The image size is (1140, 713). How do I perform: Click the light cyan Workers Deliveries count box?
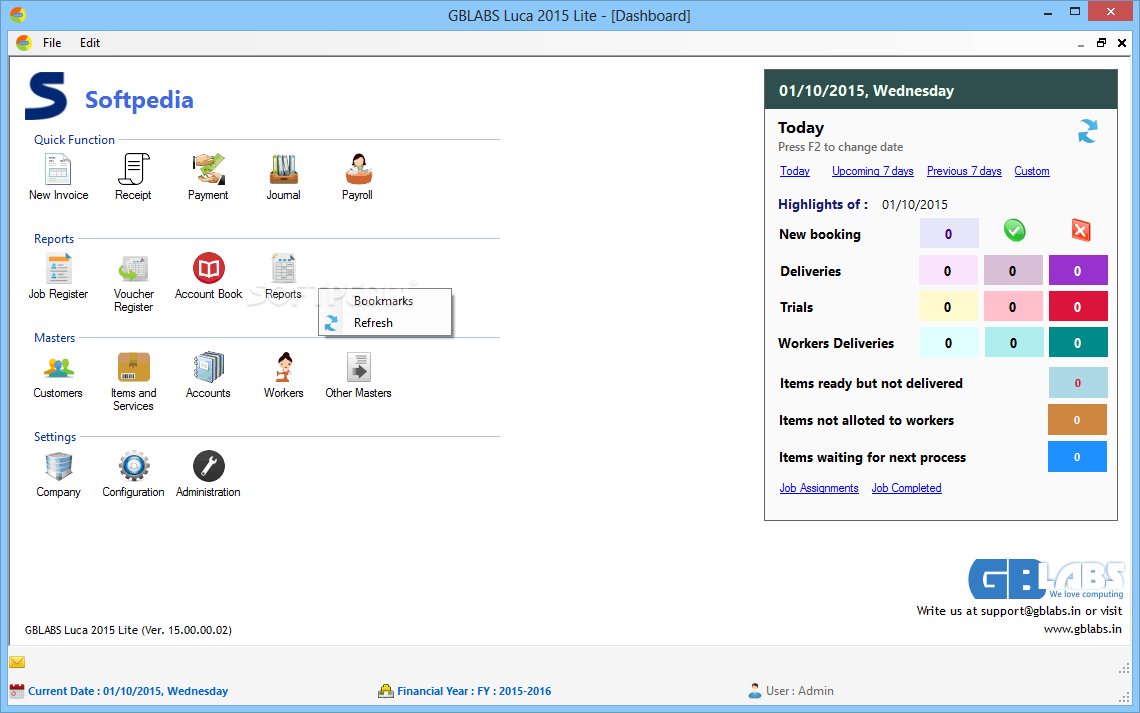point(949,342)
